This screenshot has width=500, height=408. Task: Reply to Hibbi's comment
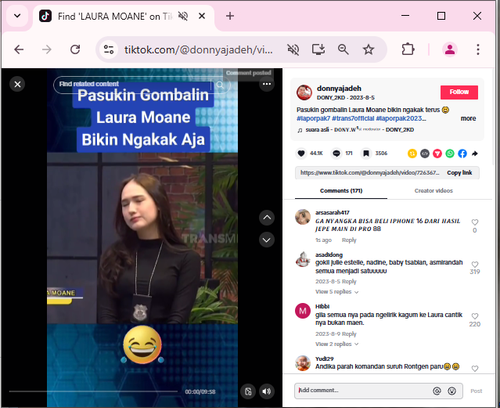pos(349,334)
